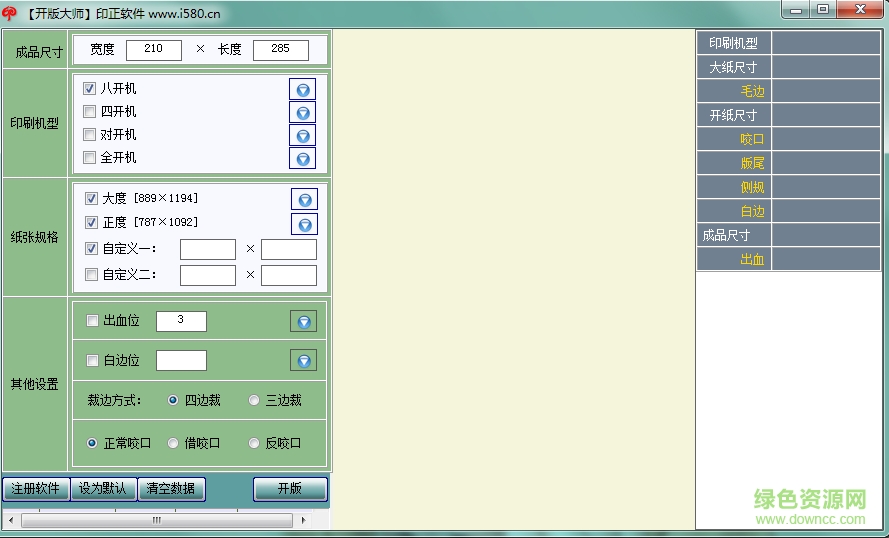Click the arrow icon beside 白边位
The height and width of the screenshot is (538, 889).
coord(303,360)
